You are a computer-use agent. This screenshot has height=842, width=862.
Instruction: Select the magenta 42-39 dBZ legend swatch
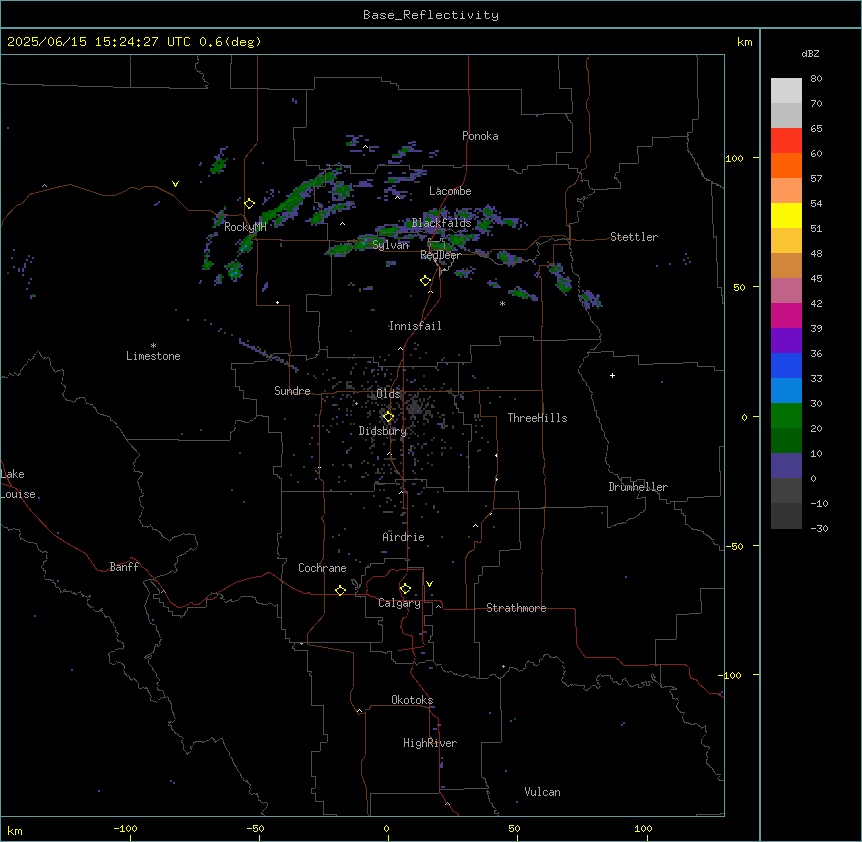coord(786,315)
